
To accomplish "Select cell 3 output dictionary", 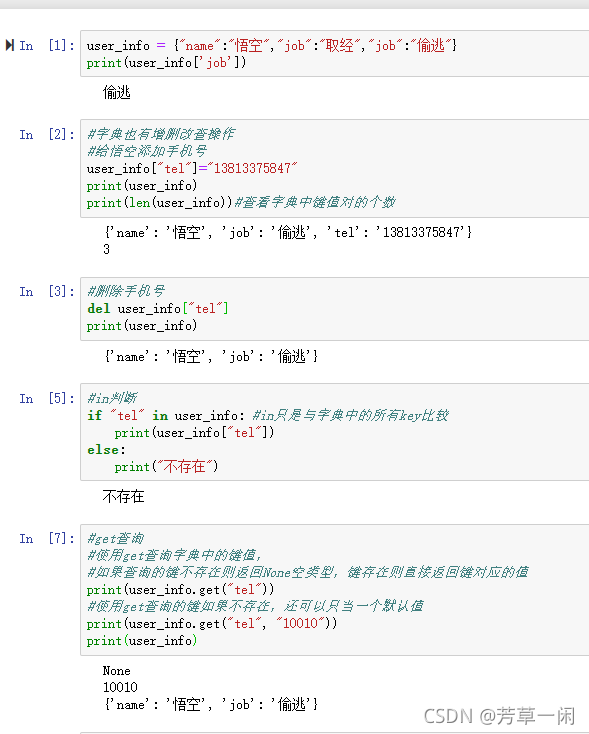I will pos(211,357).
